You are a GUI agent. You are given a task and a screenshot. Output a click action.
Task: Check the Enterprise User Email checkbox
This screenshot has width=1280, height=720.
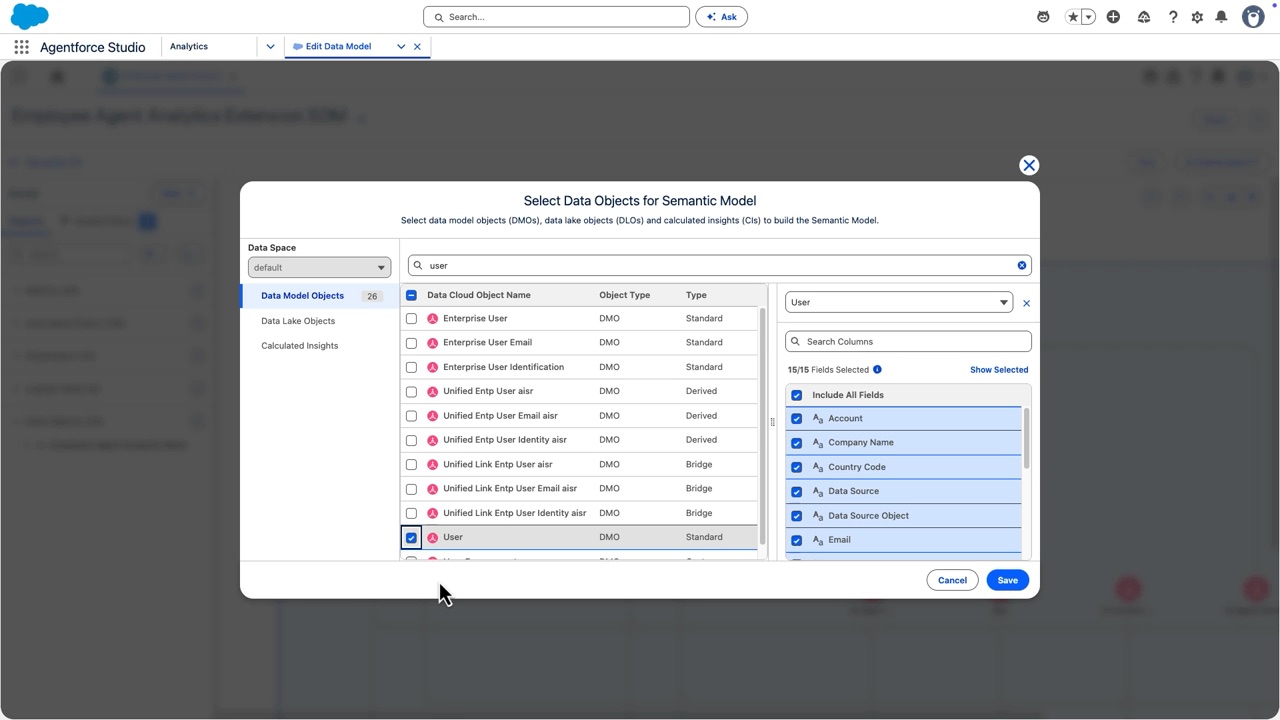pyautogui.click(x=411, y=343)
